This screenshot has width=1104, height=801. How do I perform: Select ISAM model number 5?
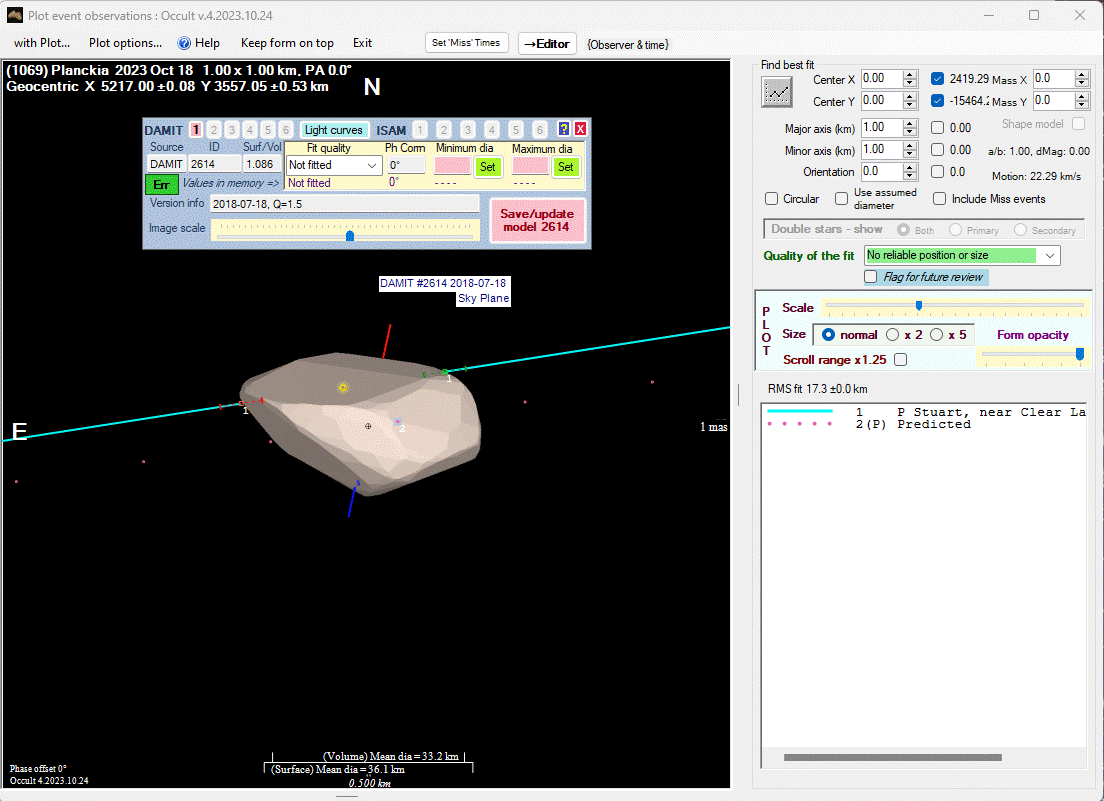[516, 130]
